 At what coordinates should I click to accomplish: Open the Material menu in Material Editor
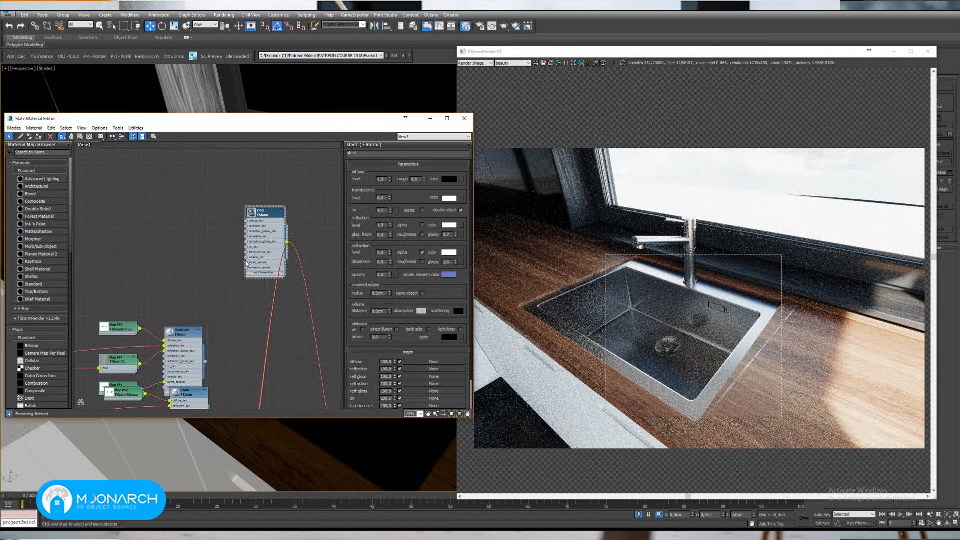coord(34,128)
